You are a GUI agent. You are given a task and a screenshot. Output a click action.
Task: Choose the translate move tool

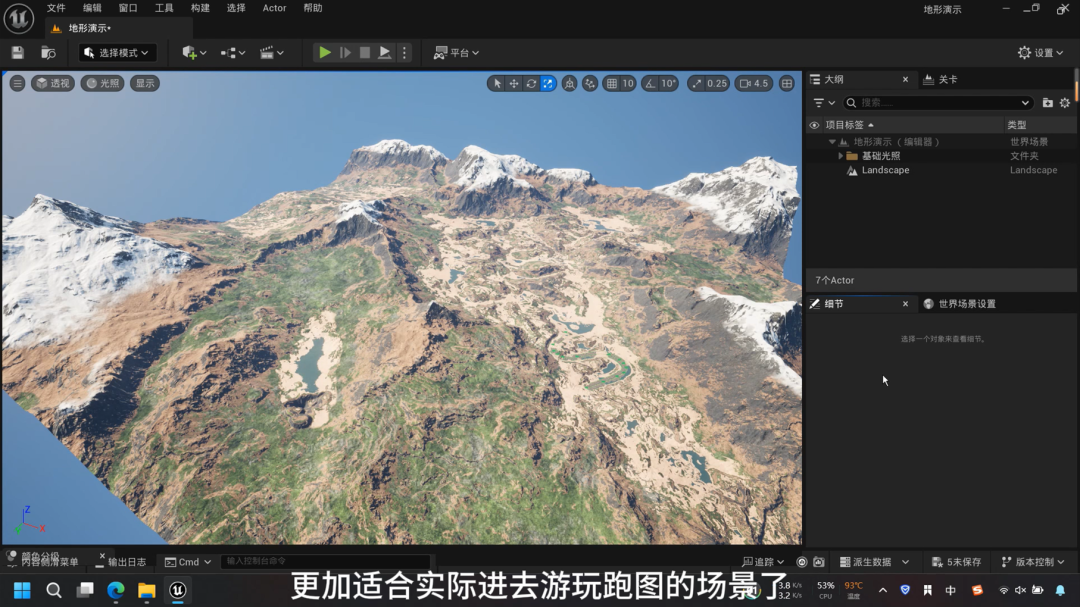pos(514,83)
